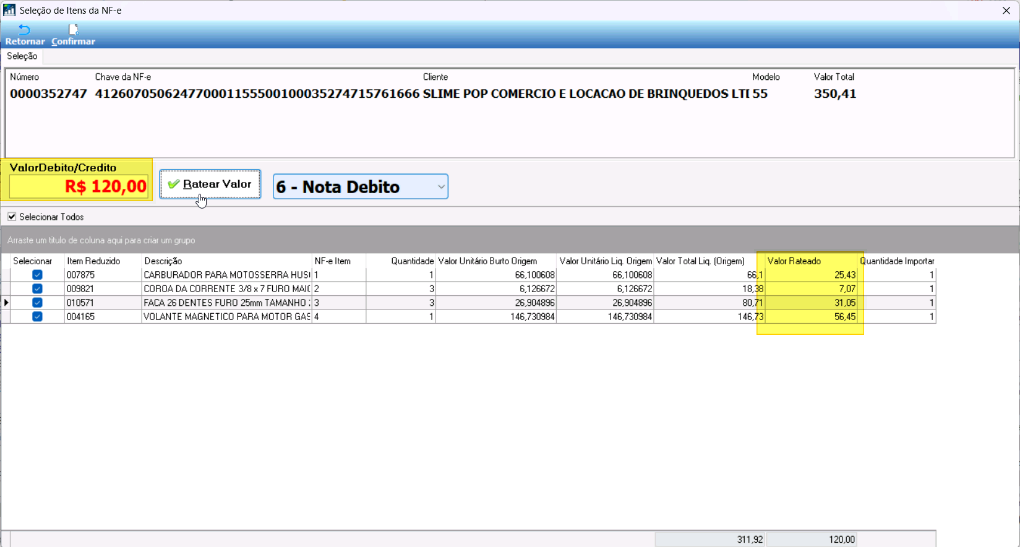The width and height of the screenshot is (1020, 547).
Task: Click total value 80,71 cell
Action: pos(709,302)
